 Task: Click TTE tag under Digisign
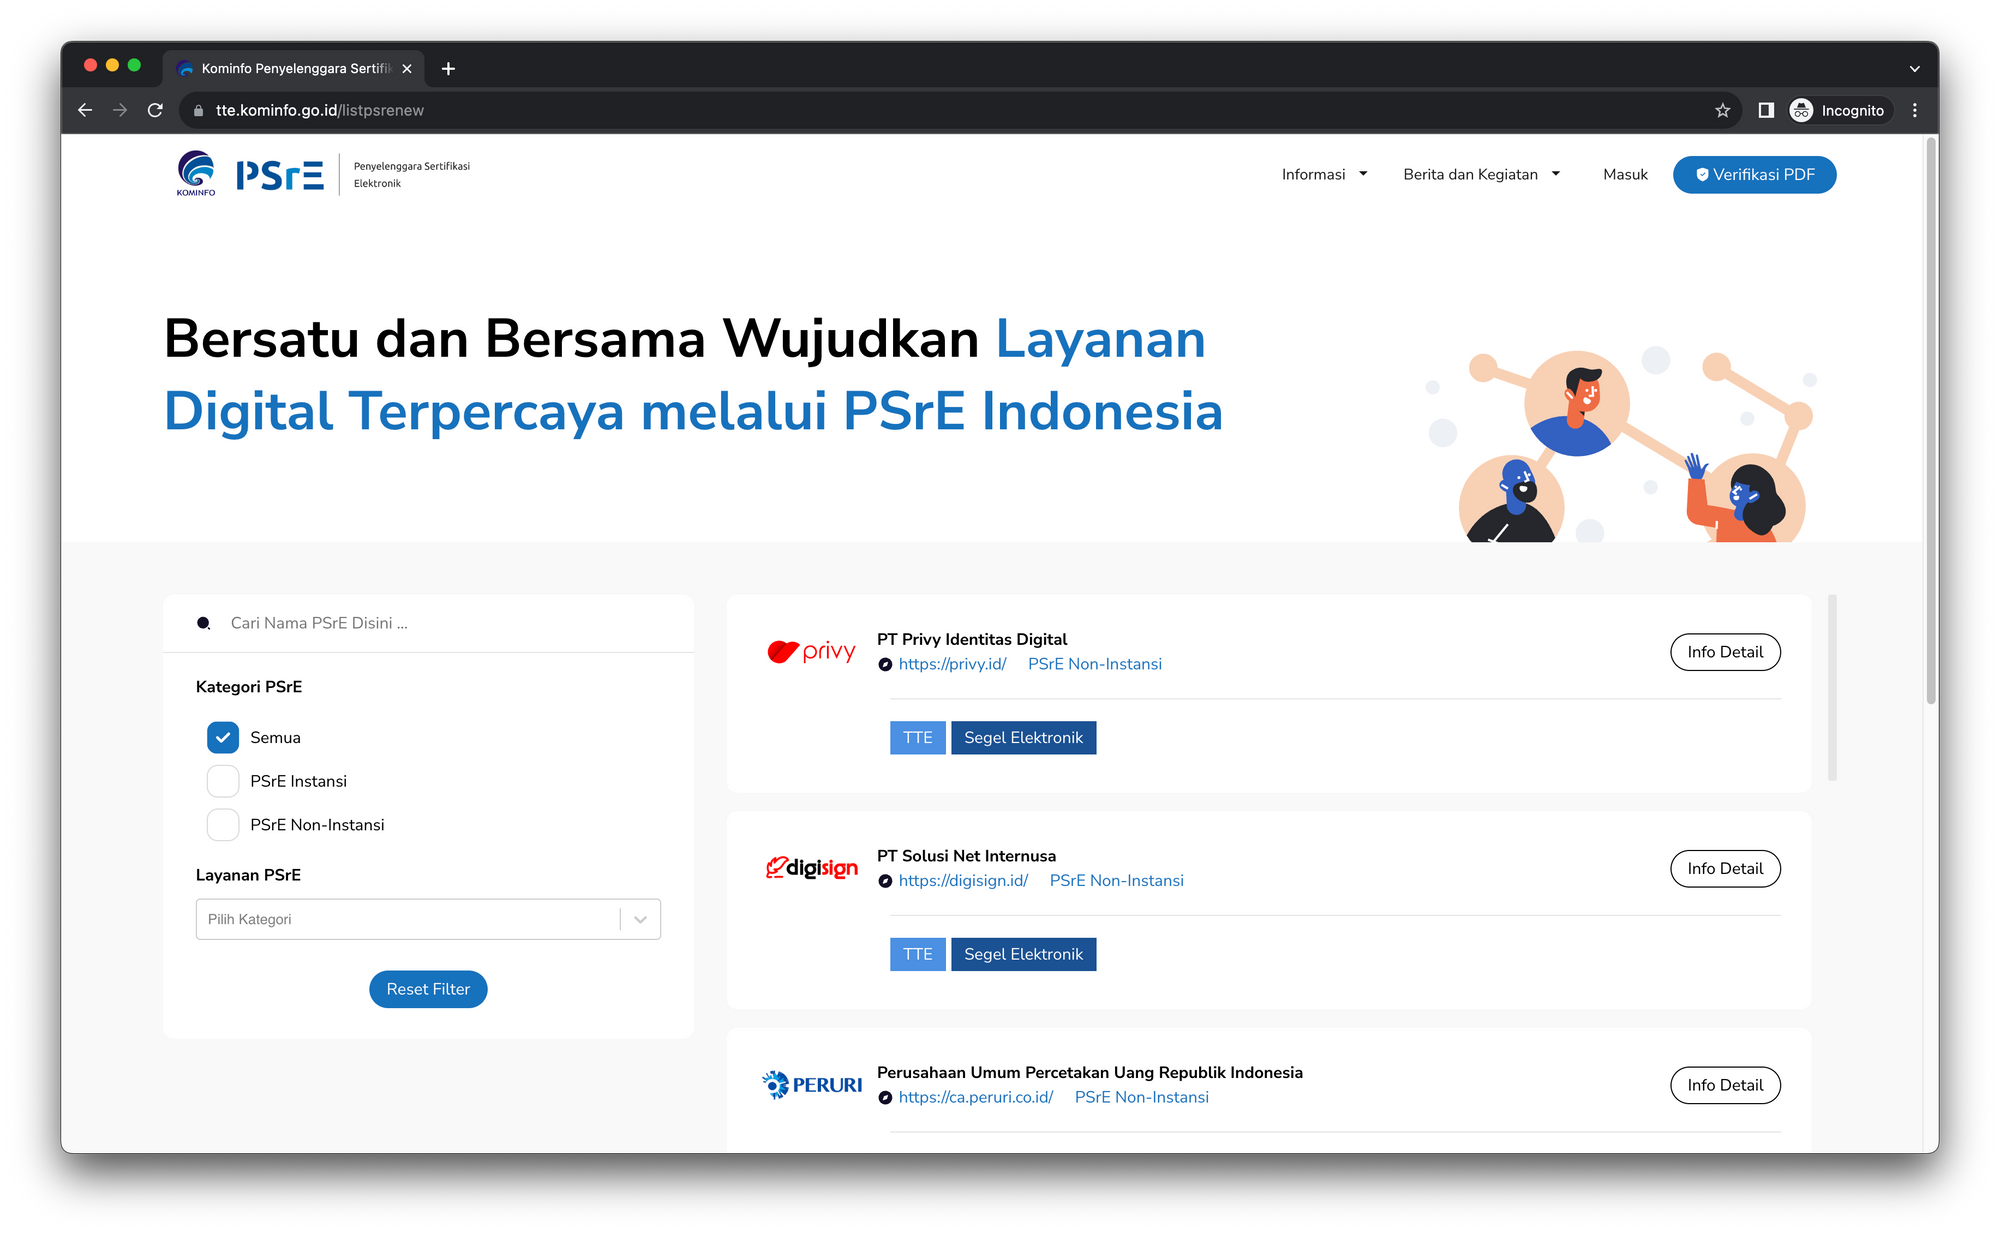point(917,954)
